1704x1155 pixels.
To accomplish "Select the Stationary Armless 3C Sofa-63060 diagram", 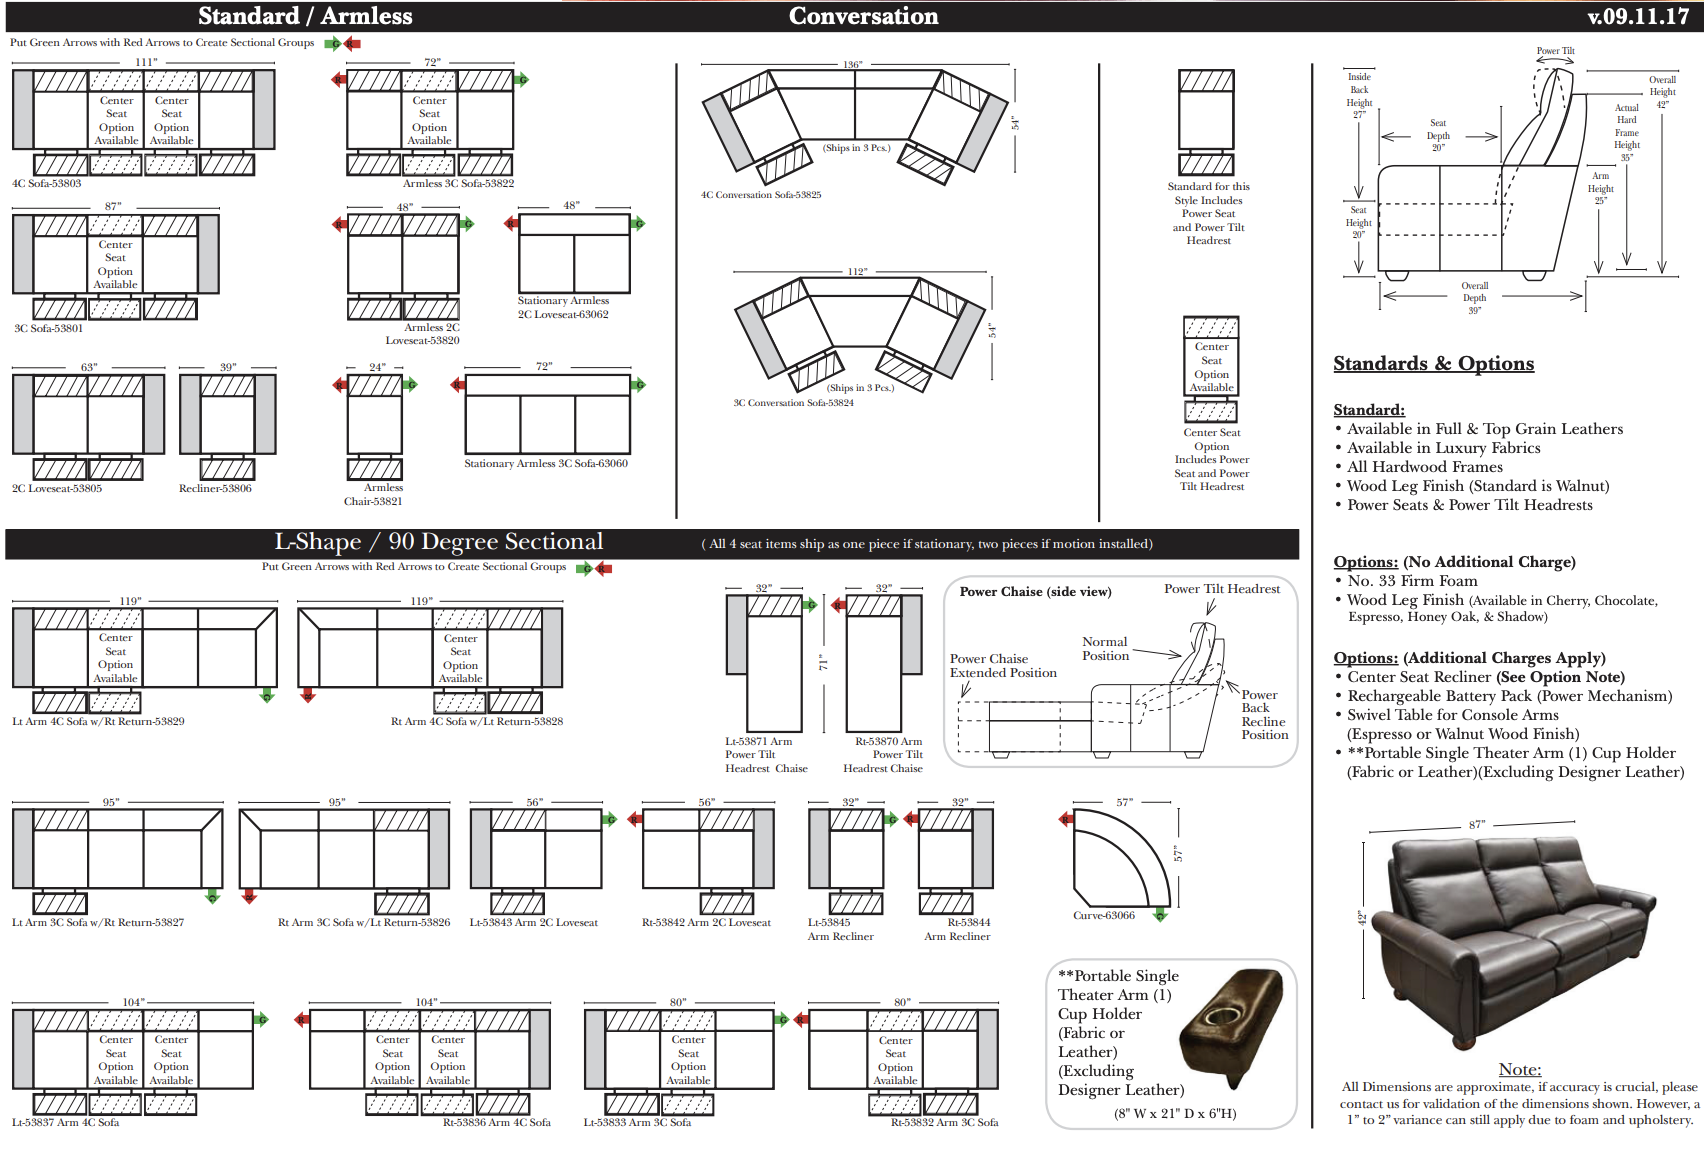I will click(547, 414).
